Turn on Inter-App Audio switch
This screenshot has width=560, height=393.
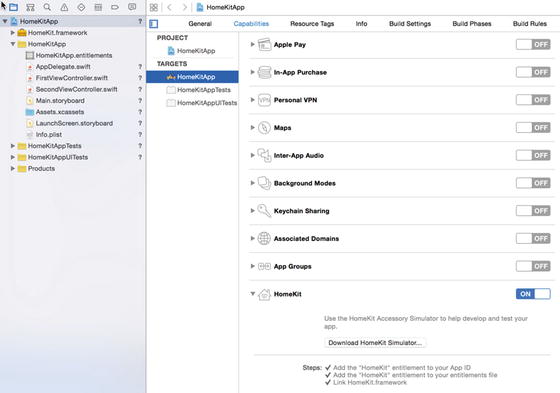533,155
